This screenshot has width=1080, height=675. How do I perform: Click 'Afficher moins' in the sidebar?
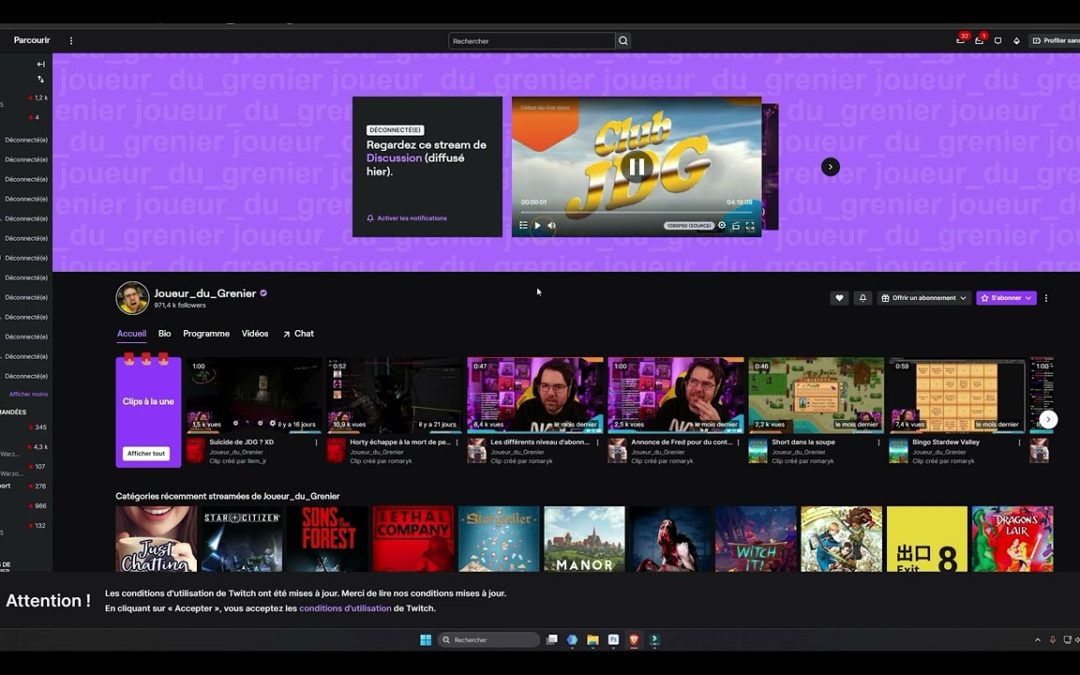coord(28,394)
